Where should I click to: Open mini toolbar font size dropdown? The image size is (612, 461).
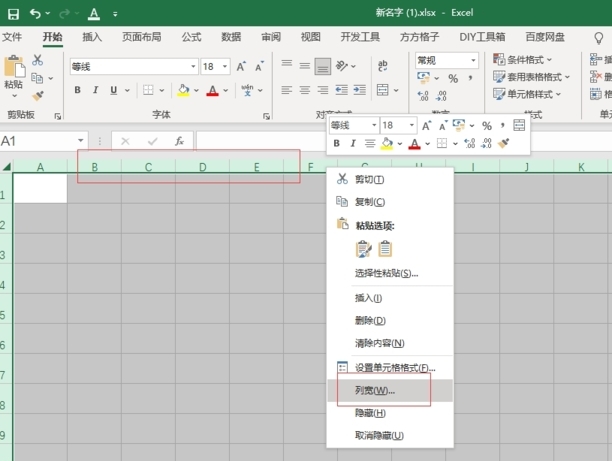click(411, 125)
